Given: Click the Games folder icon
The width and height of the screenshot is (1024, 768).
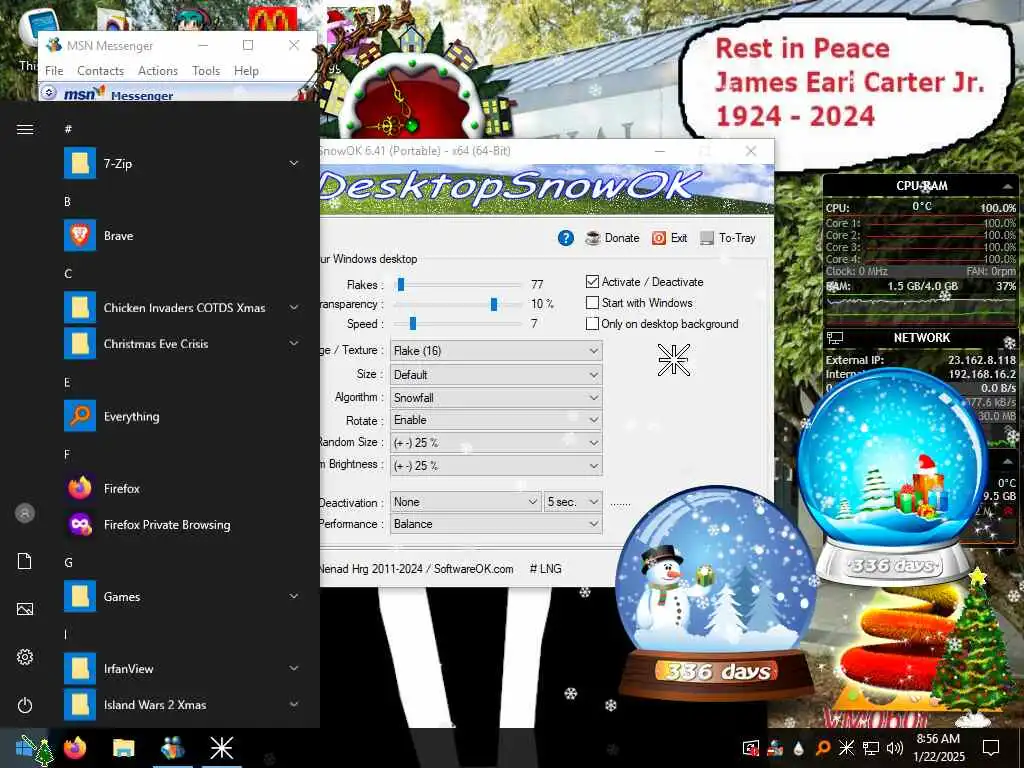Looking at the screenshot, I should (80, 596).
